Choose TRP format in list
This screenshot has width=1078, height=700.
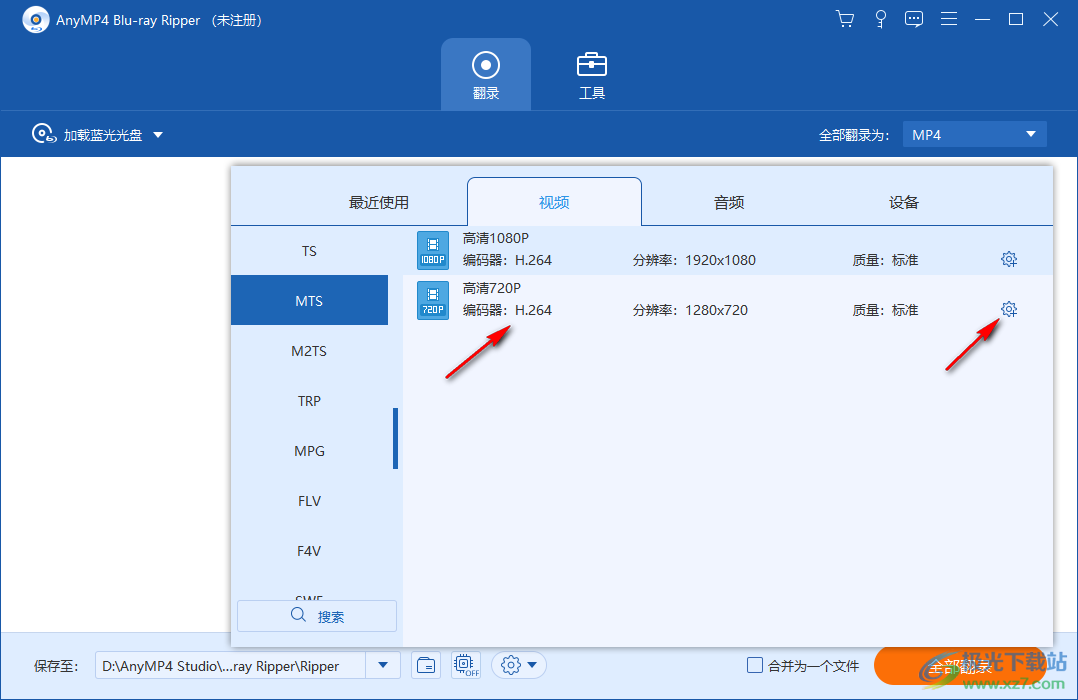point(309,401)
